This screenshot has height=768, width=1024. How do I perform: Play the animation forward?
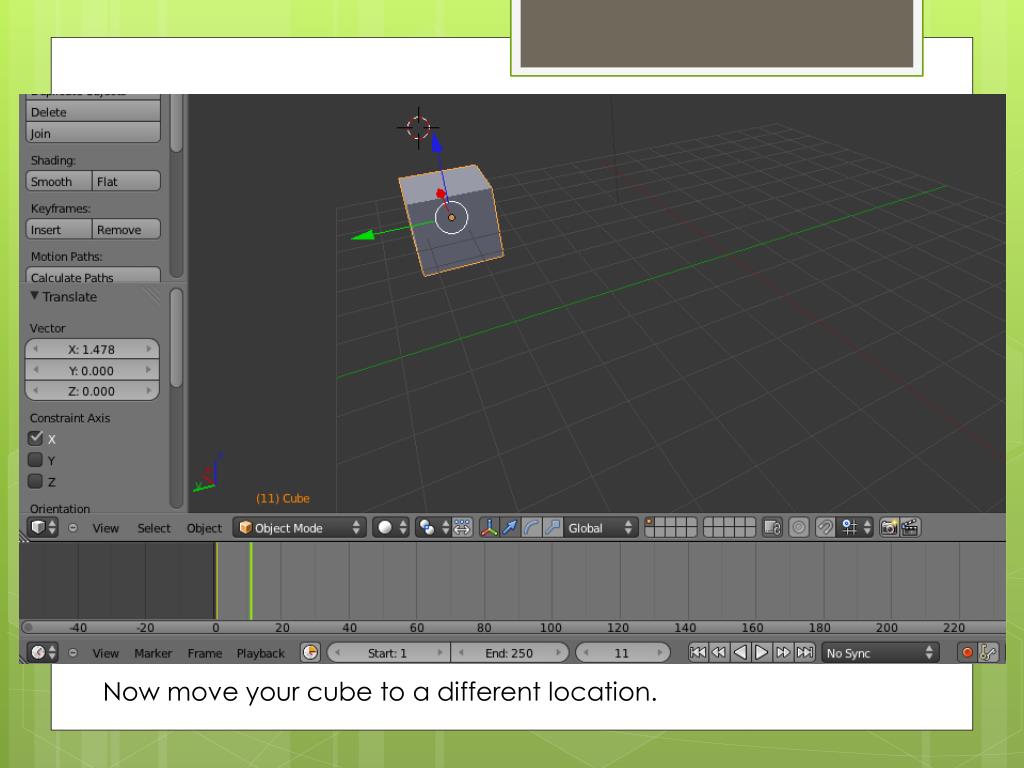tap(761, 653)
